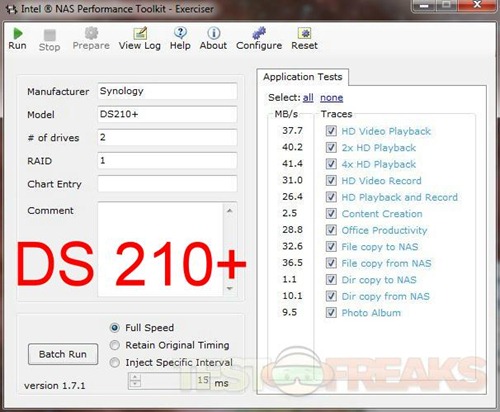Uncheck File copy to NAS
500x412 pixels.
point(331,246)
